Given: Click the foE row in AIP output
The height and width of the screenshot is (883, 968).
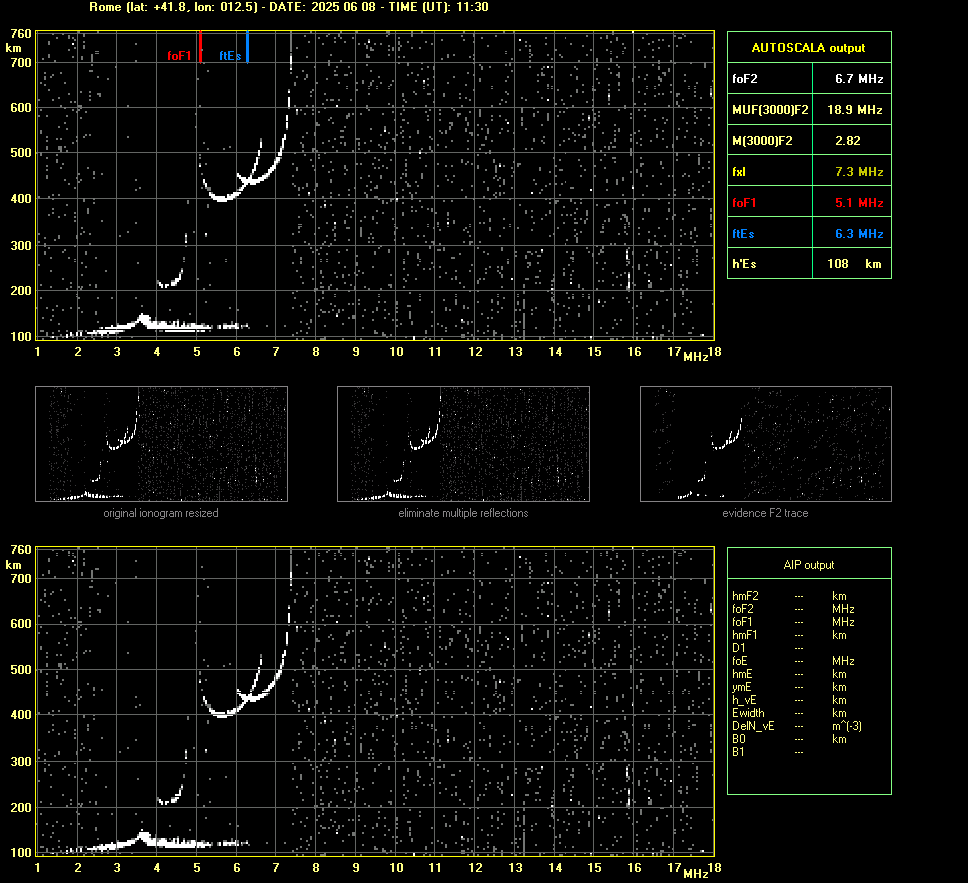Looking at the screenshot, I should click(x=793, y=661).
